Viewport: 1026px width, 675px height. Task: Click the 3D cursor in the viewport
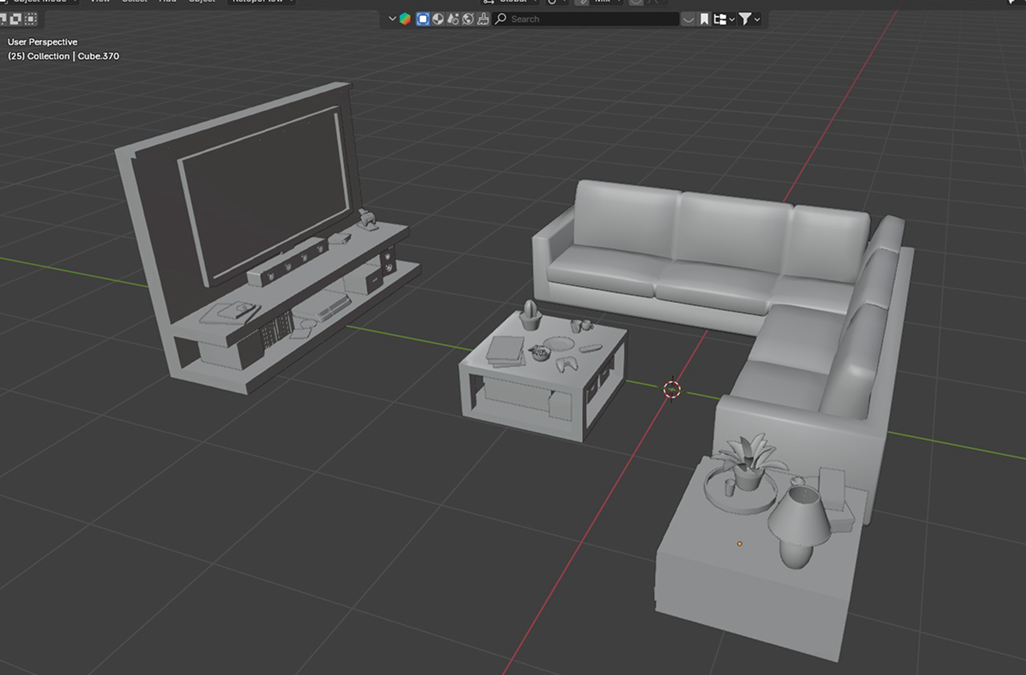coord(671,390)
